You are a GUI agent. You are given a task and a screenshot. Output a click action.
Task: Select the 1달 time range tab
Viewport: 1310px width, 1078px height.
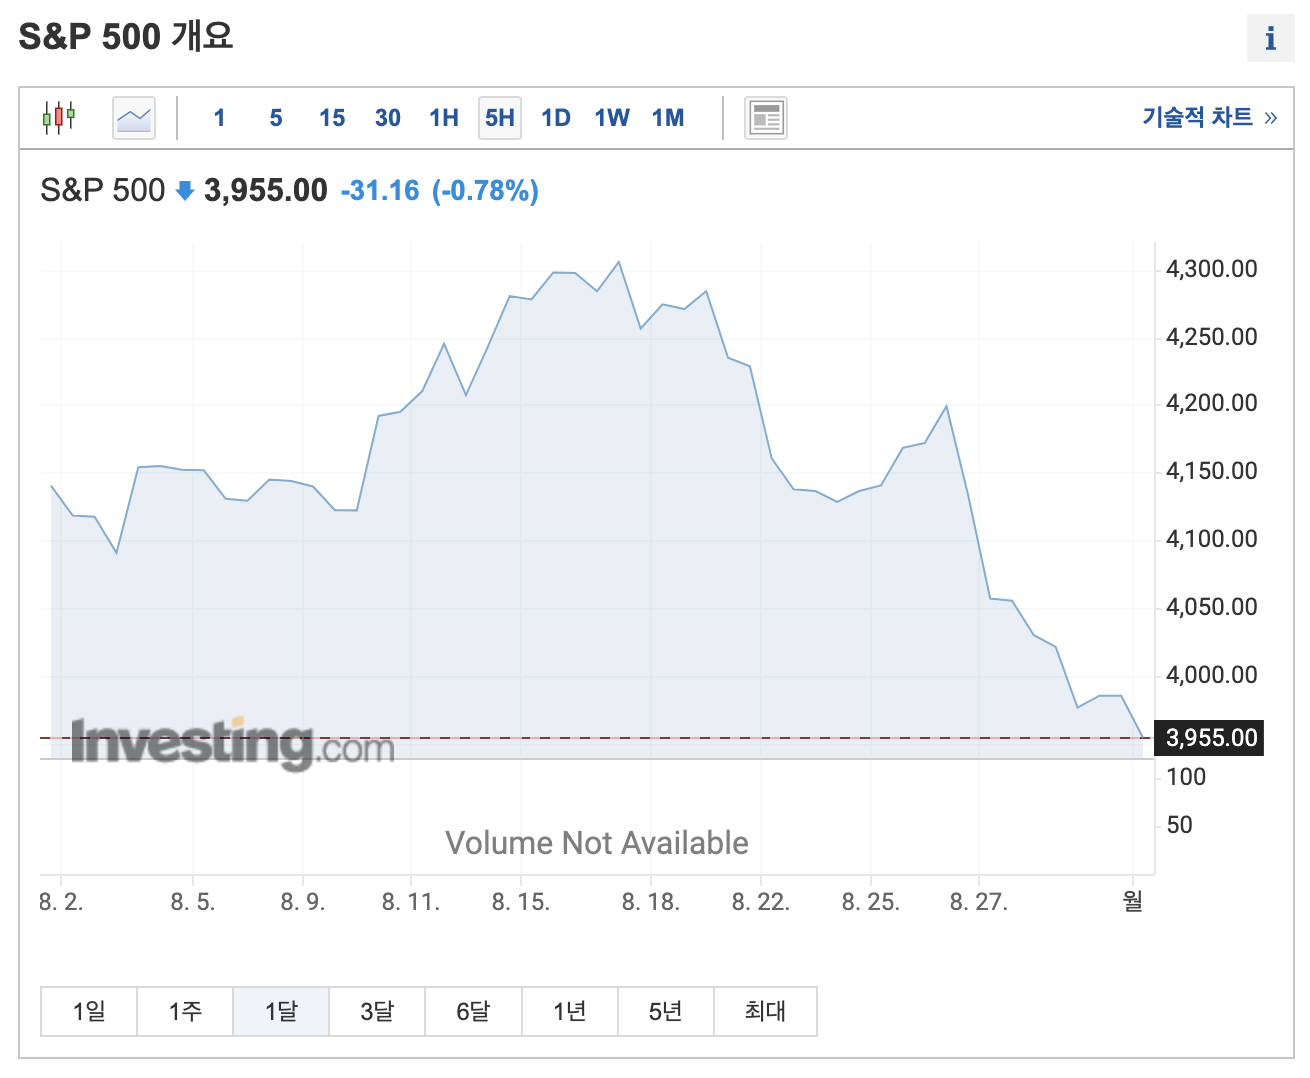click(x=281, y=1012)
